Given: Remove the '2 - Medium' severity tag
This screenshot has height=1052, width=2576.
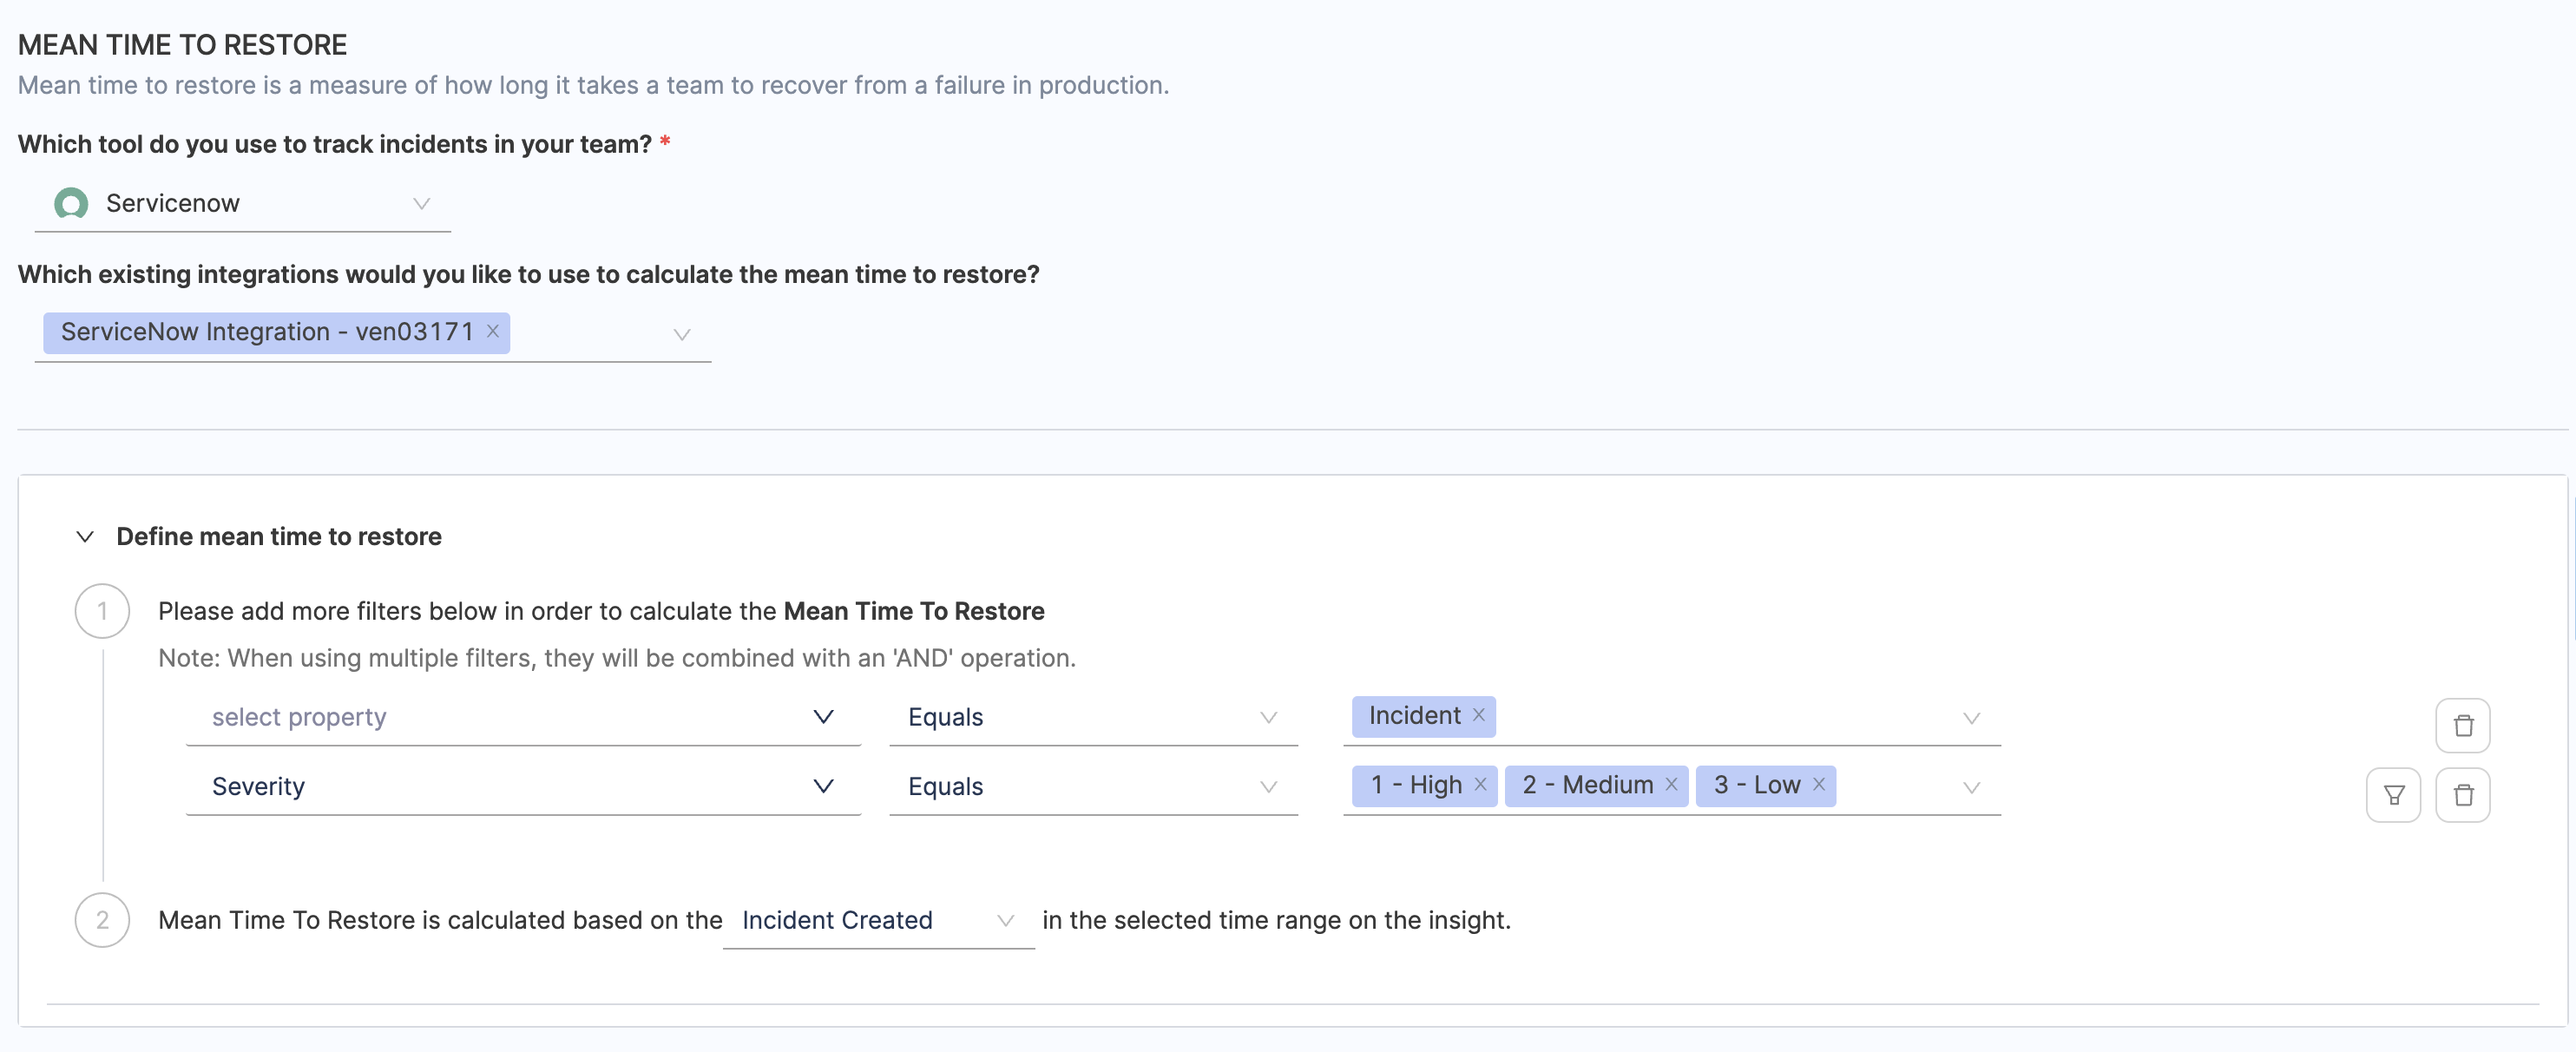Looking at the screenshot, I should pyautogui.click(x=1671, y=784).
